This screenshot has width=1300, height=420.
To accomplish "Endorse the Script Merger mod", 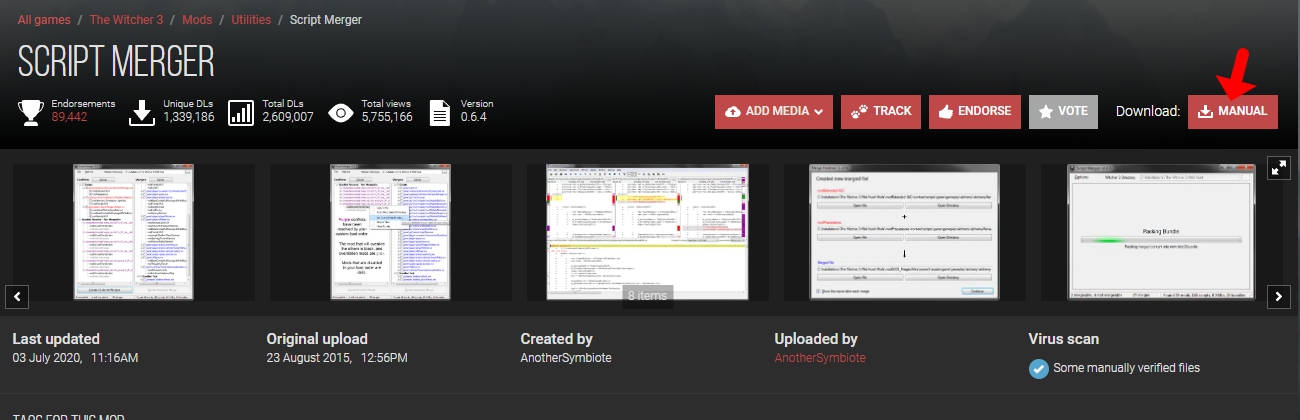I will click(975, 112).
